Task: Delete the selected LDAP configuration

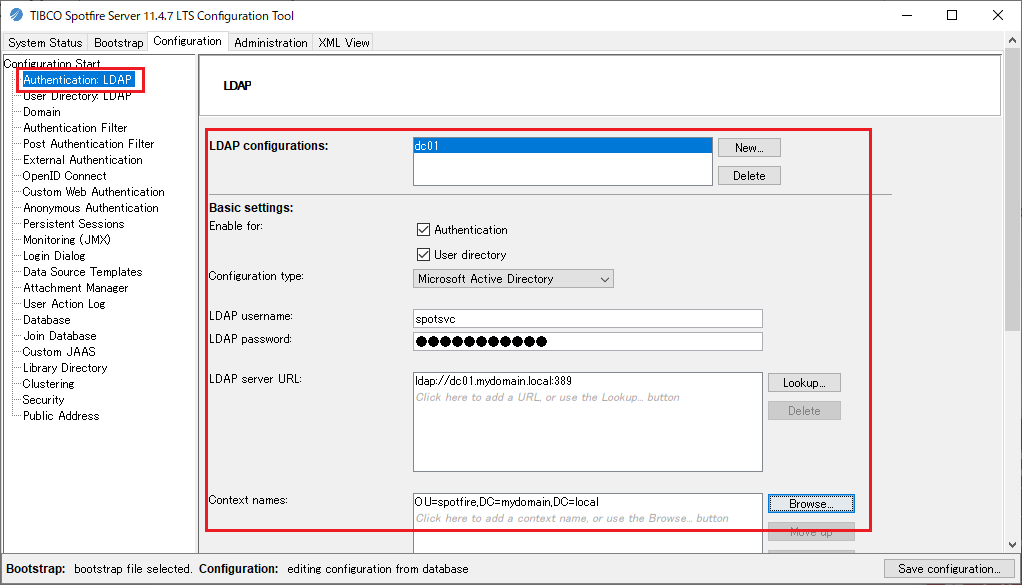Action: click(x=749, y=176)
